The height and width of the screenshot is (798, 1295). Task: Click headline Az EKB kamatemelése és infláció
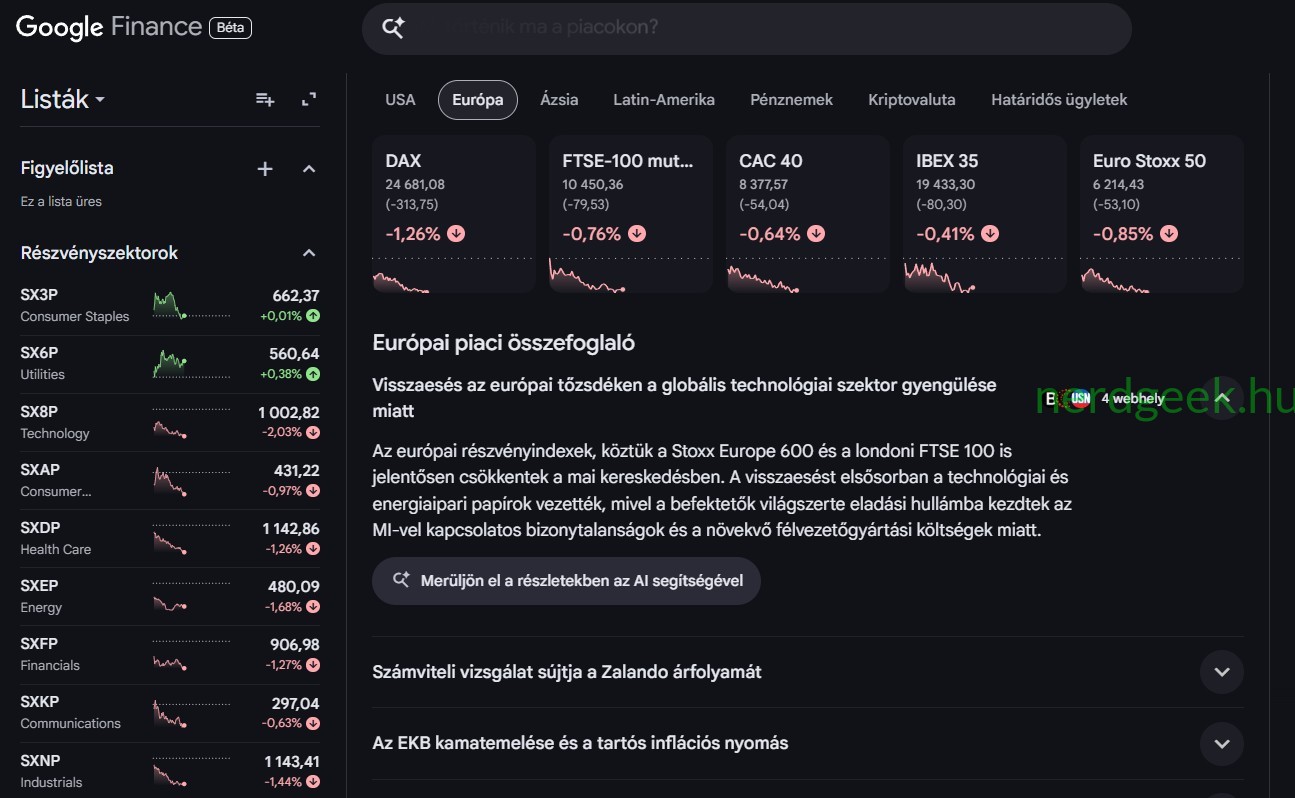tap(580, 743)
